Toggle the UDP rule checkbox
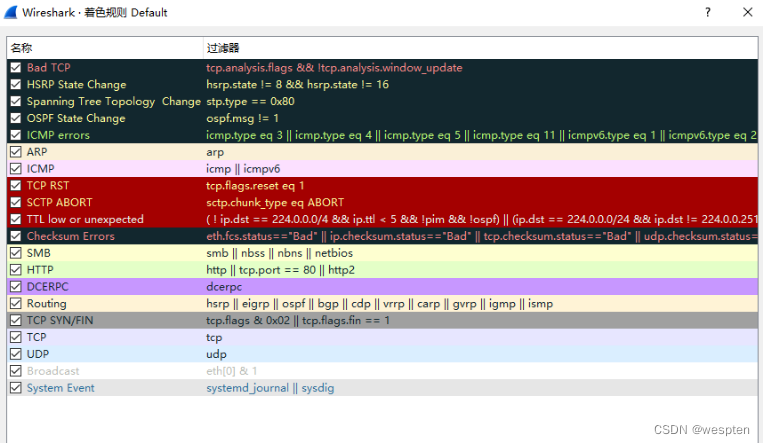 tap(16, 354)
